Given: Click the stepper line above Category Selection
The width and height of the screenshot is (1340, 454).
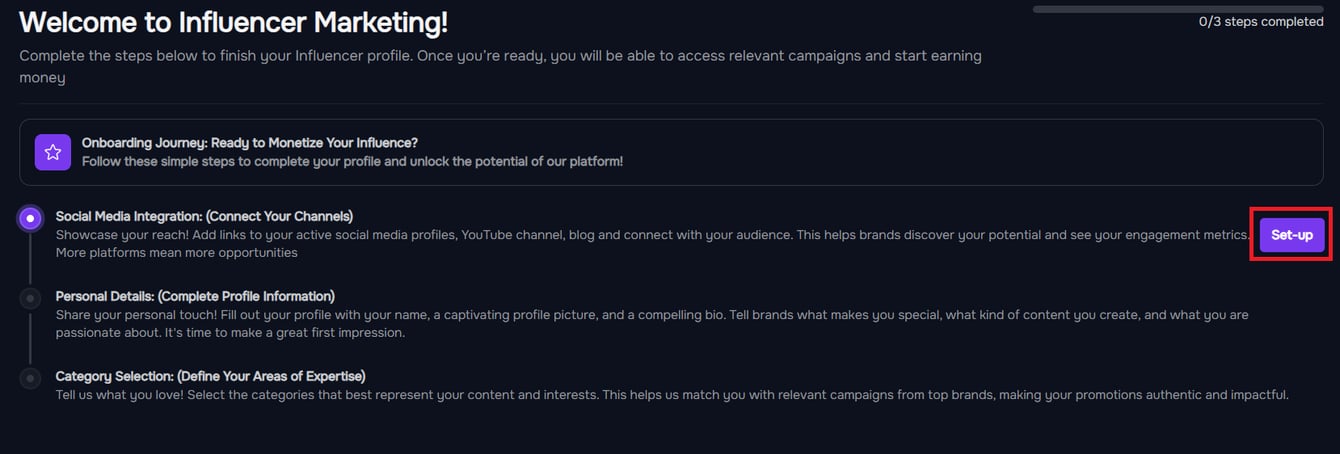Looking at the screenshot, I should [31, 338].
